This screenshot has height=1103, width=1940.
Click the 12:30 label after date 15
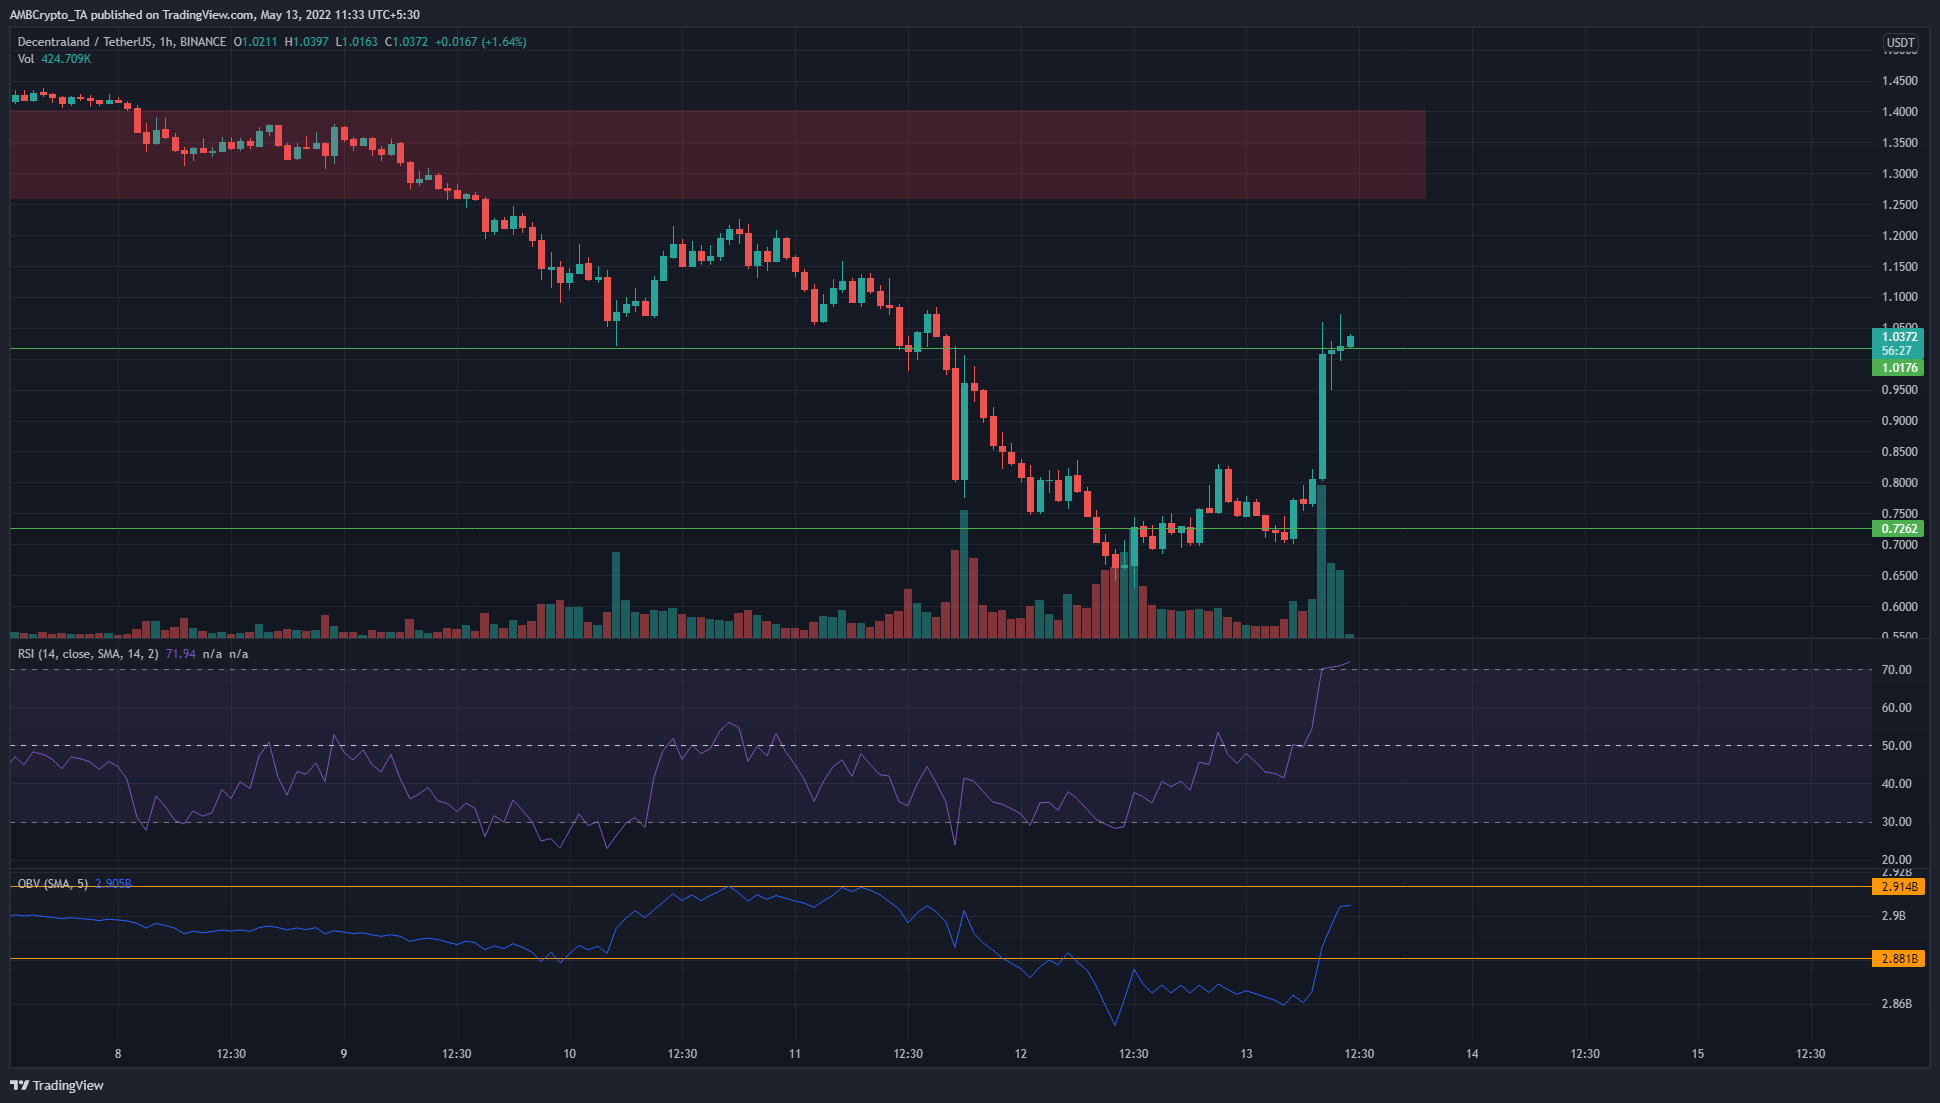(1811, 1054)
